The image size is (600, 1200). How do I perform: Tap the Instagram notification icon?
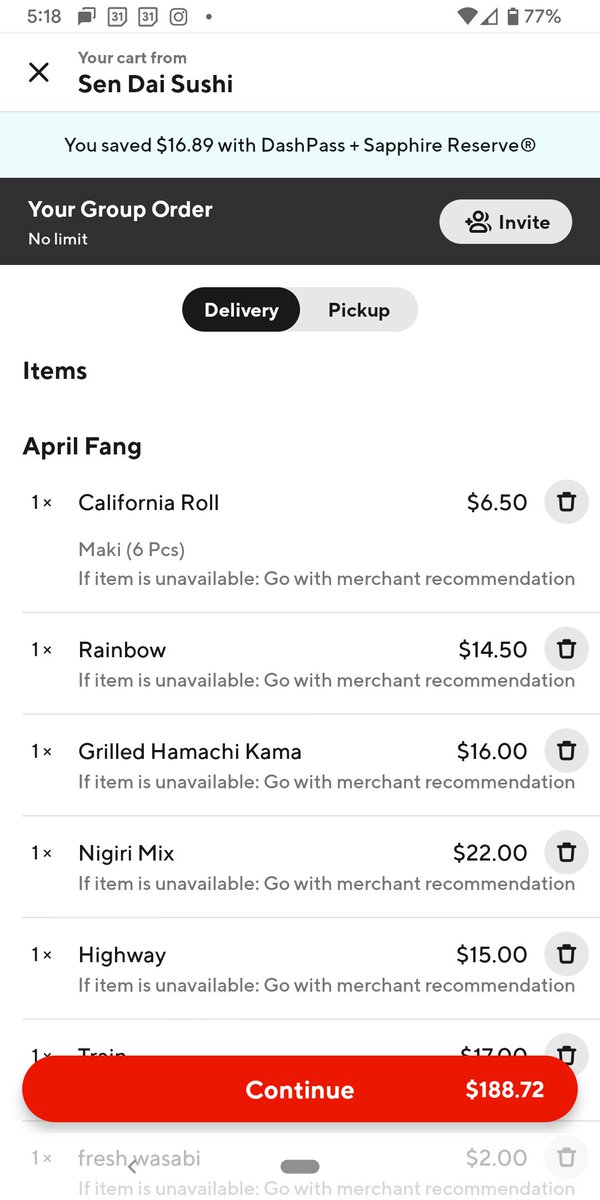[178, 17]
